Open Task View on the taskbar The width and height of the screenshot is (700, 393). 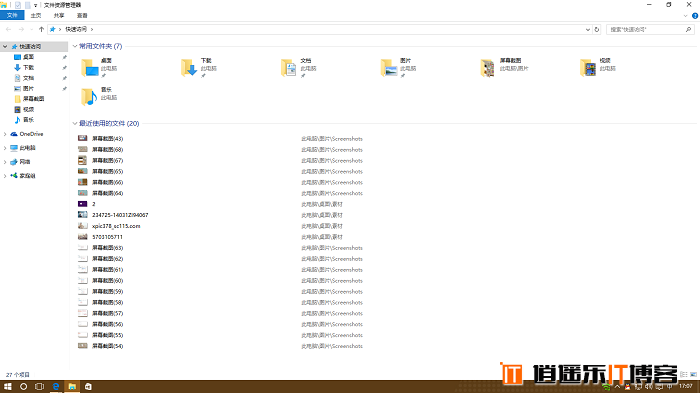click(39, 386)
